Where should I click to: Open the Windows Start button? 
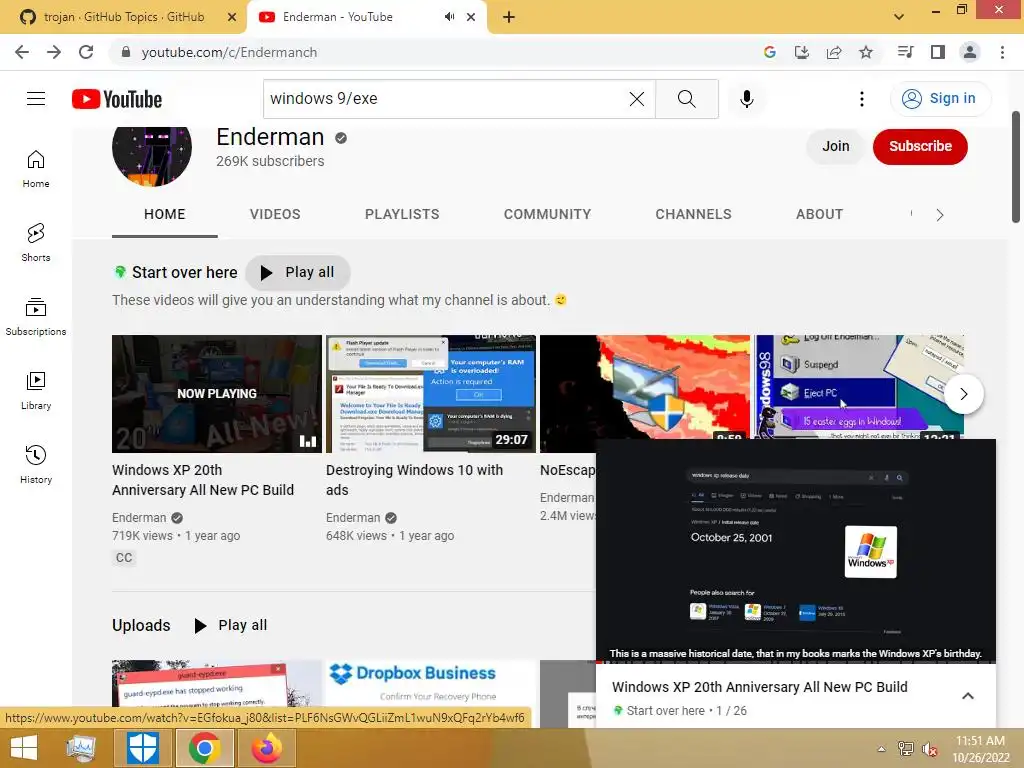click(24, 748)
